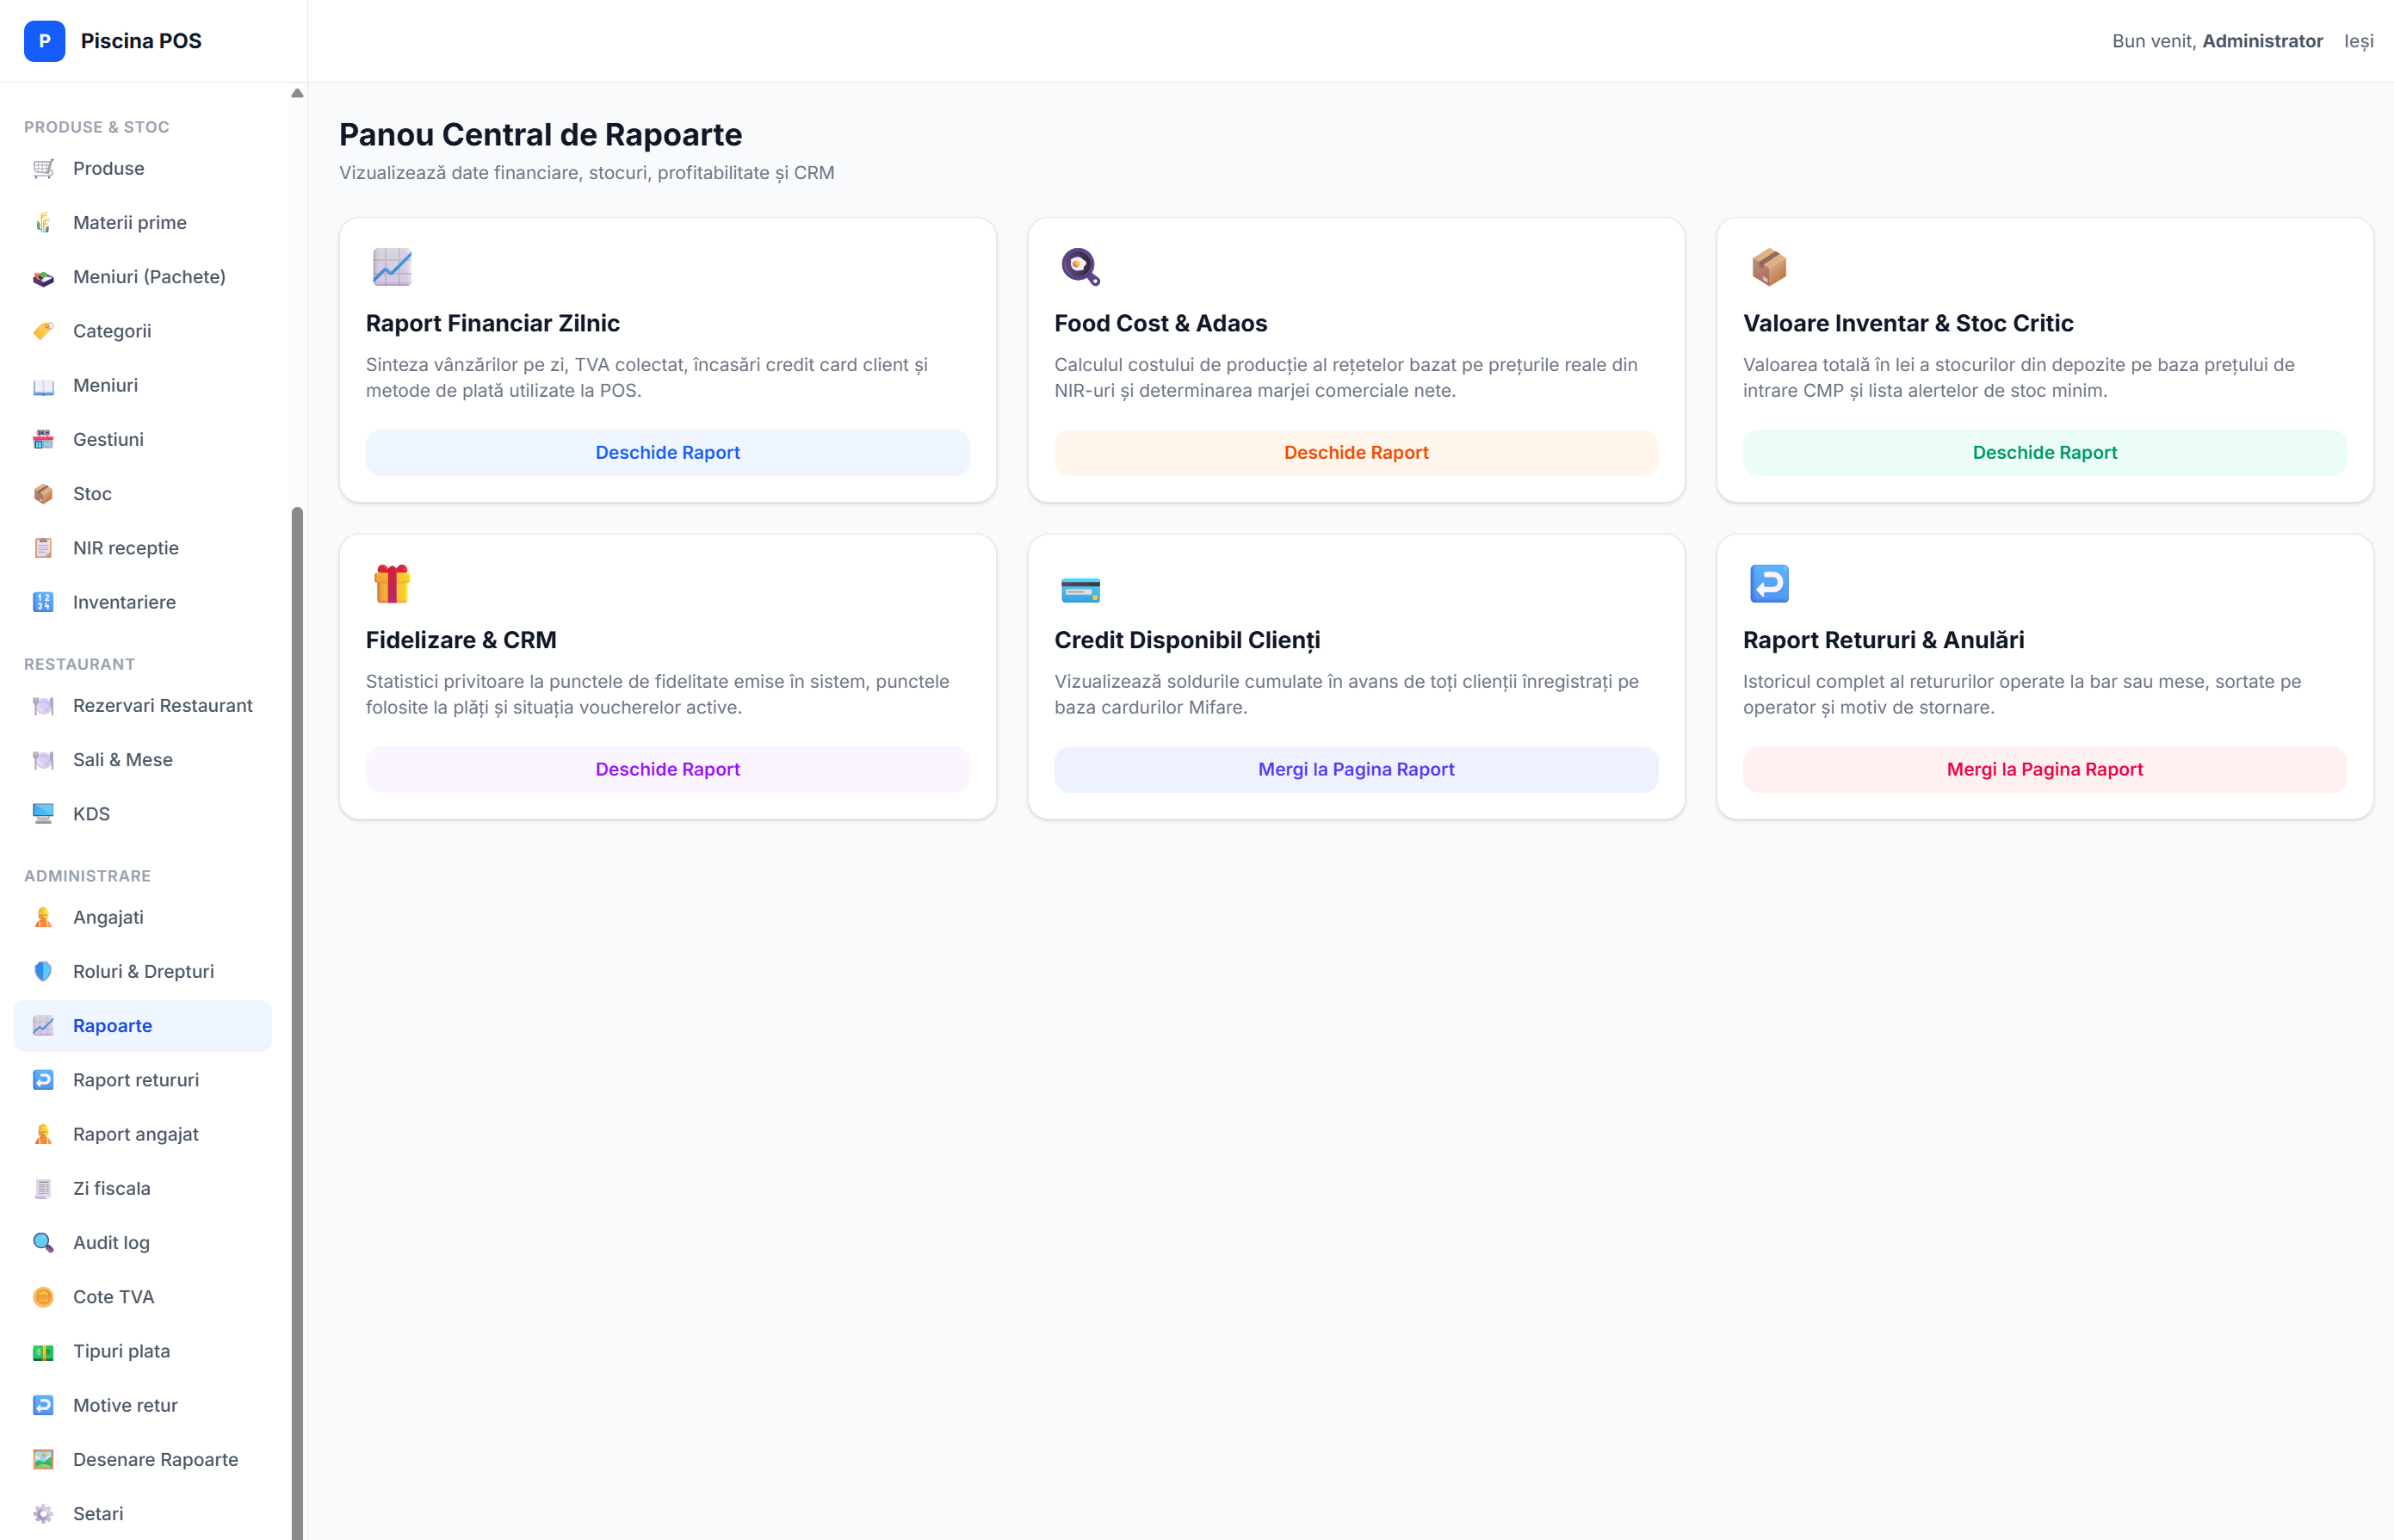
Task: Click the Meniuri (Pachete) sidebar icon
Action: point(43,277)
